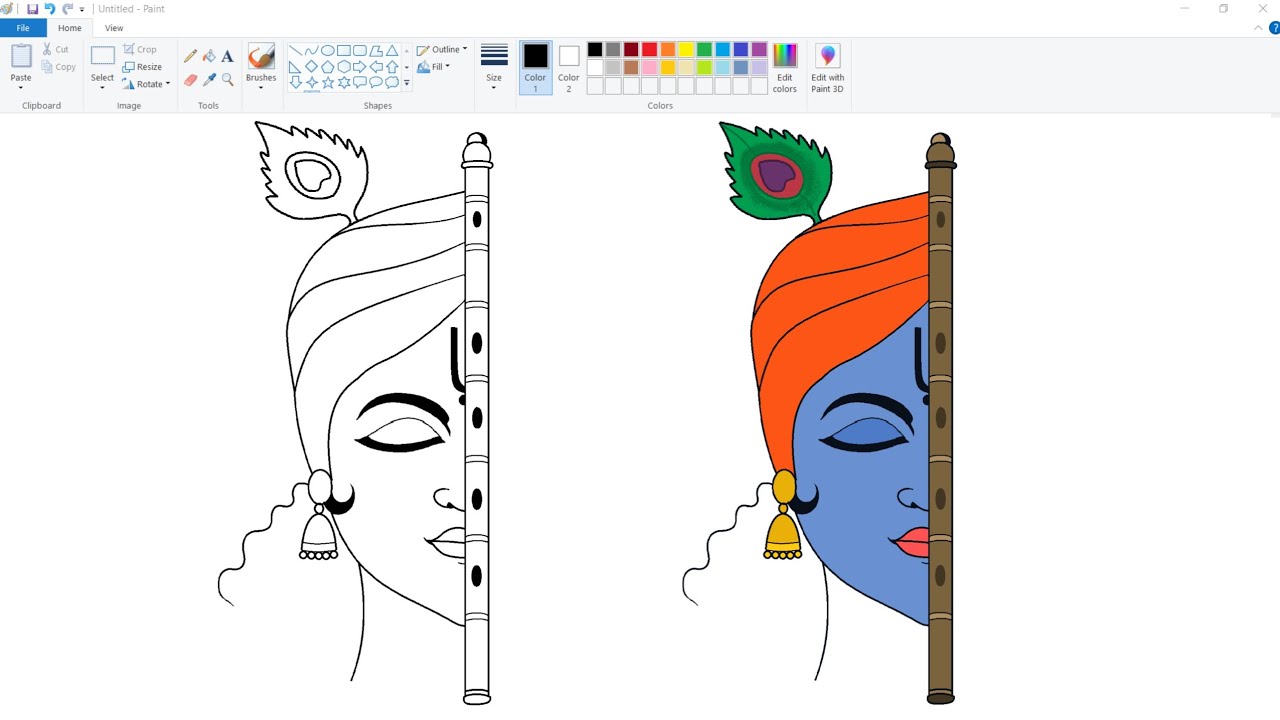Image resolution: width=1280 pixels, height=720 pixels.
Task: Choose the Down arrow shape
Action: click(295, 82)
